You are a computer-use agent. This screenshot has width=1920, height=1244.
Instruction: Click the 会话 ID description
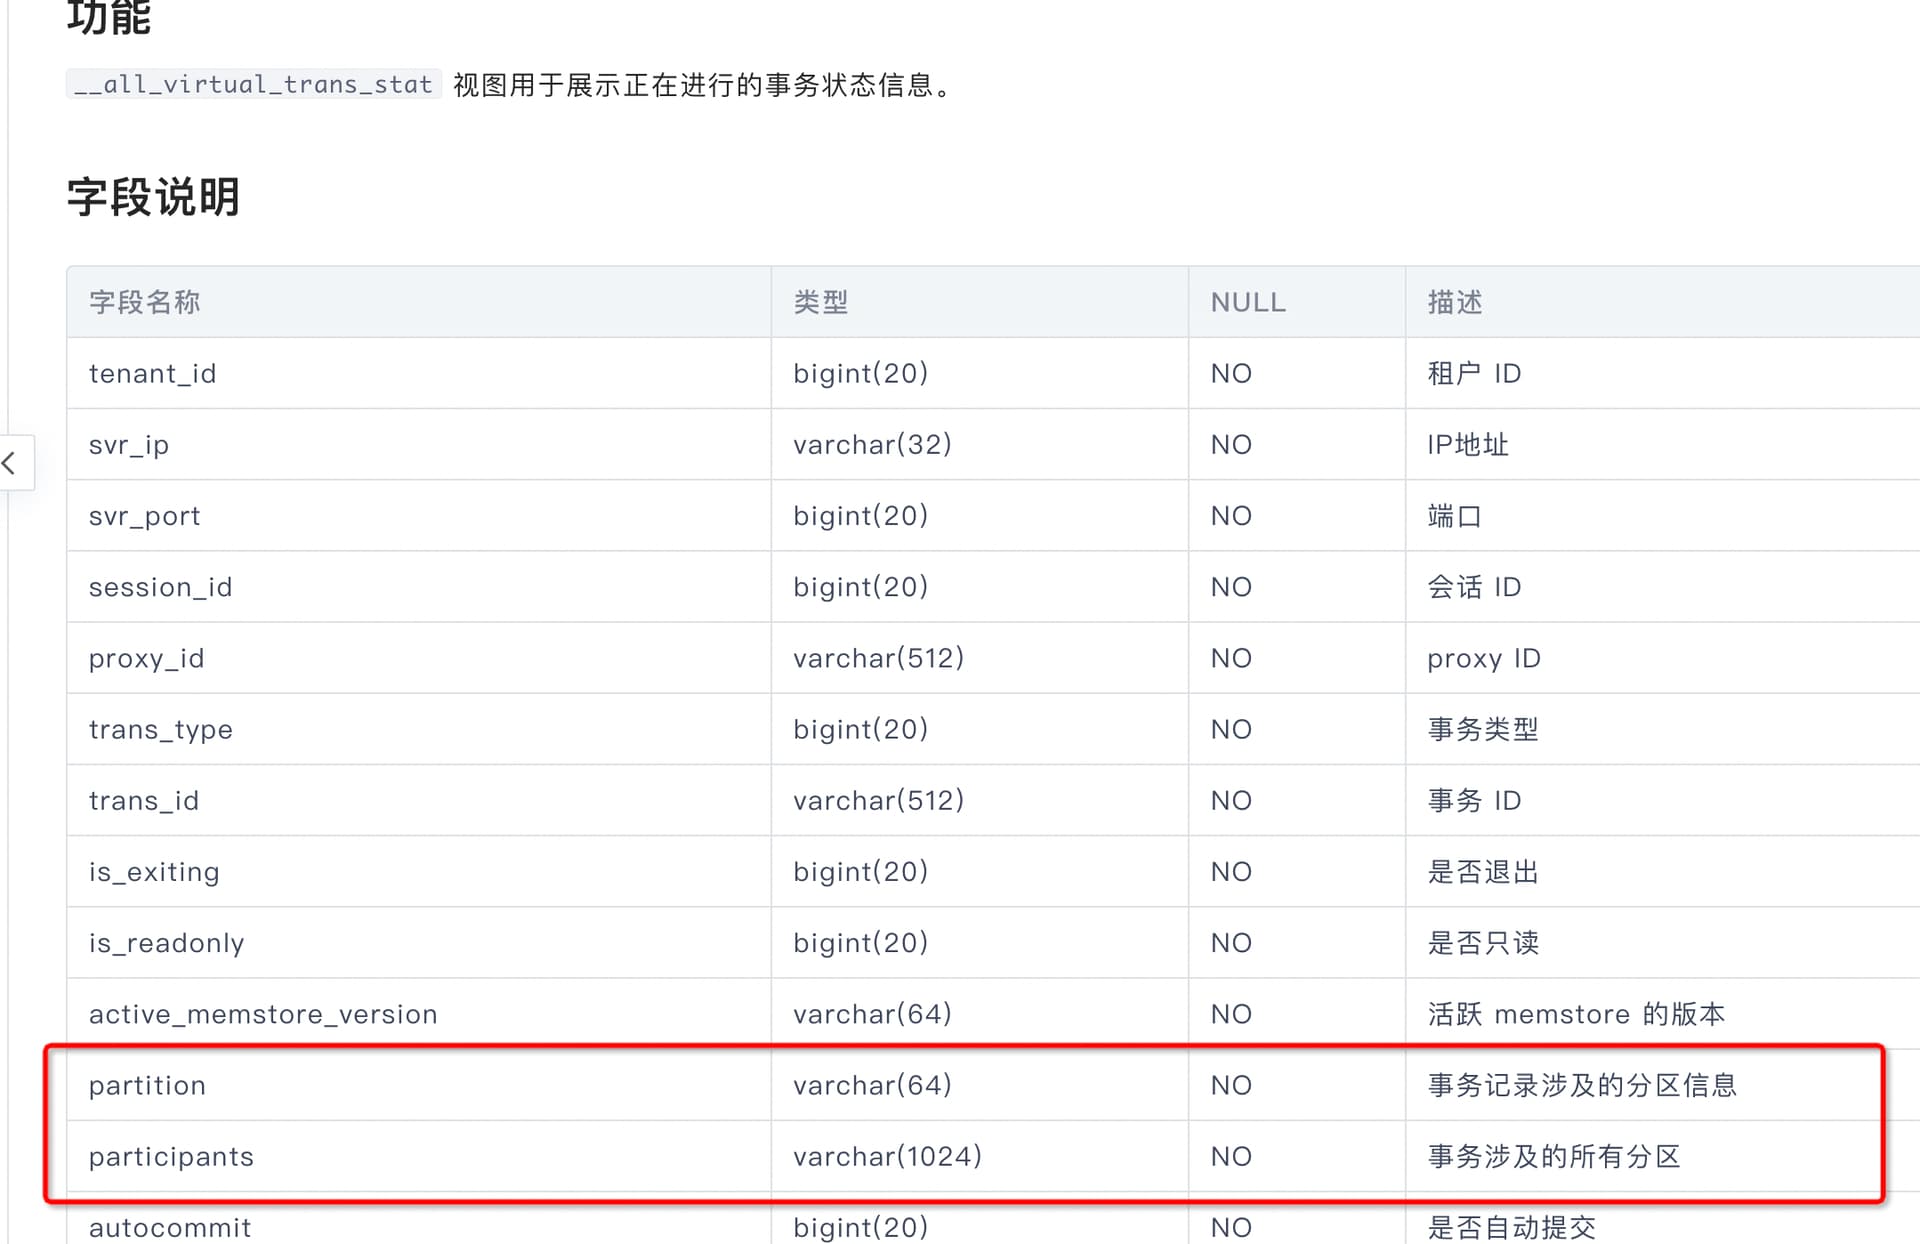[1474, 586]
